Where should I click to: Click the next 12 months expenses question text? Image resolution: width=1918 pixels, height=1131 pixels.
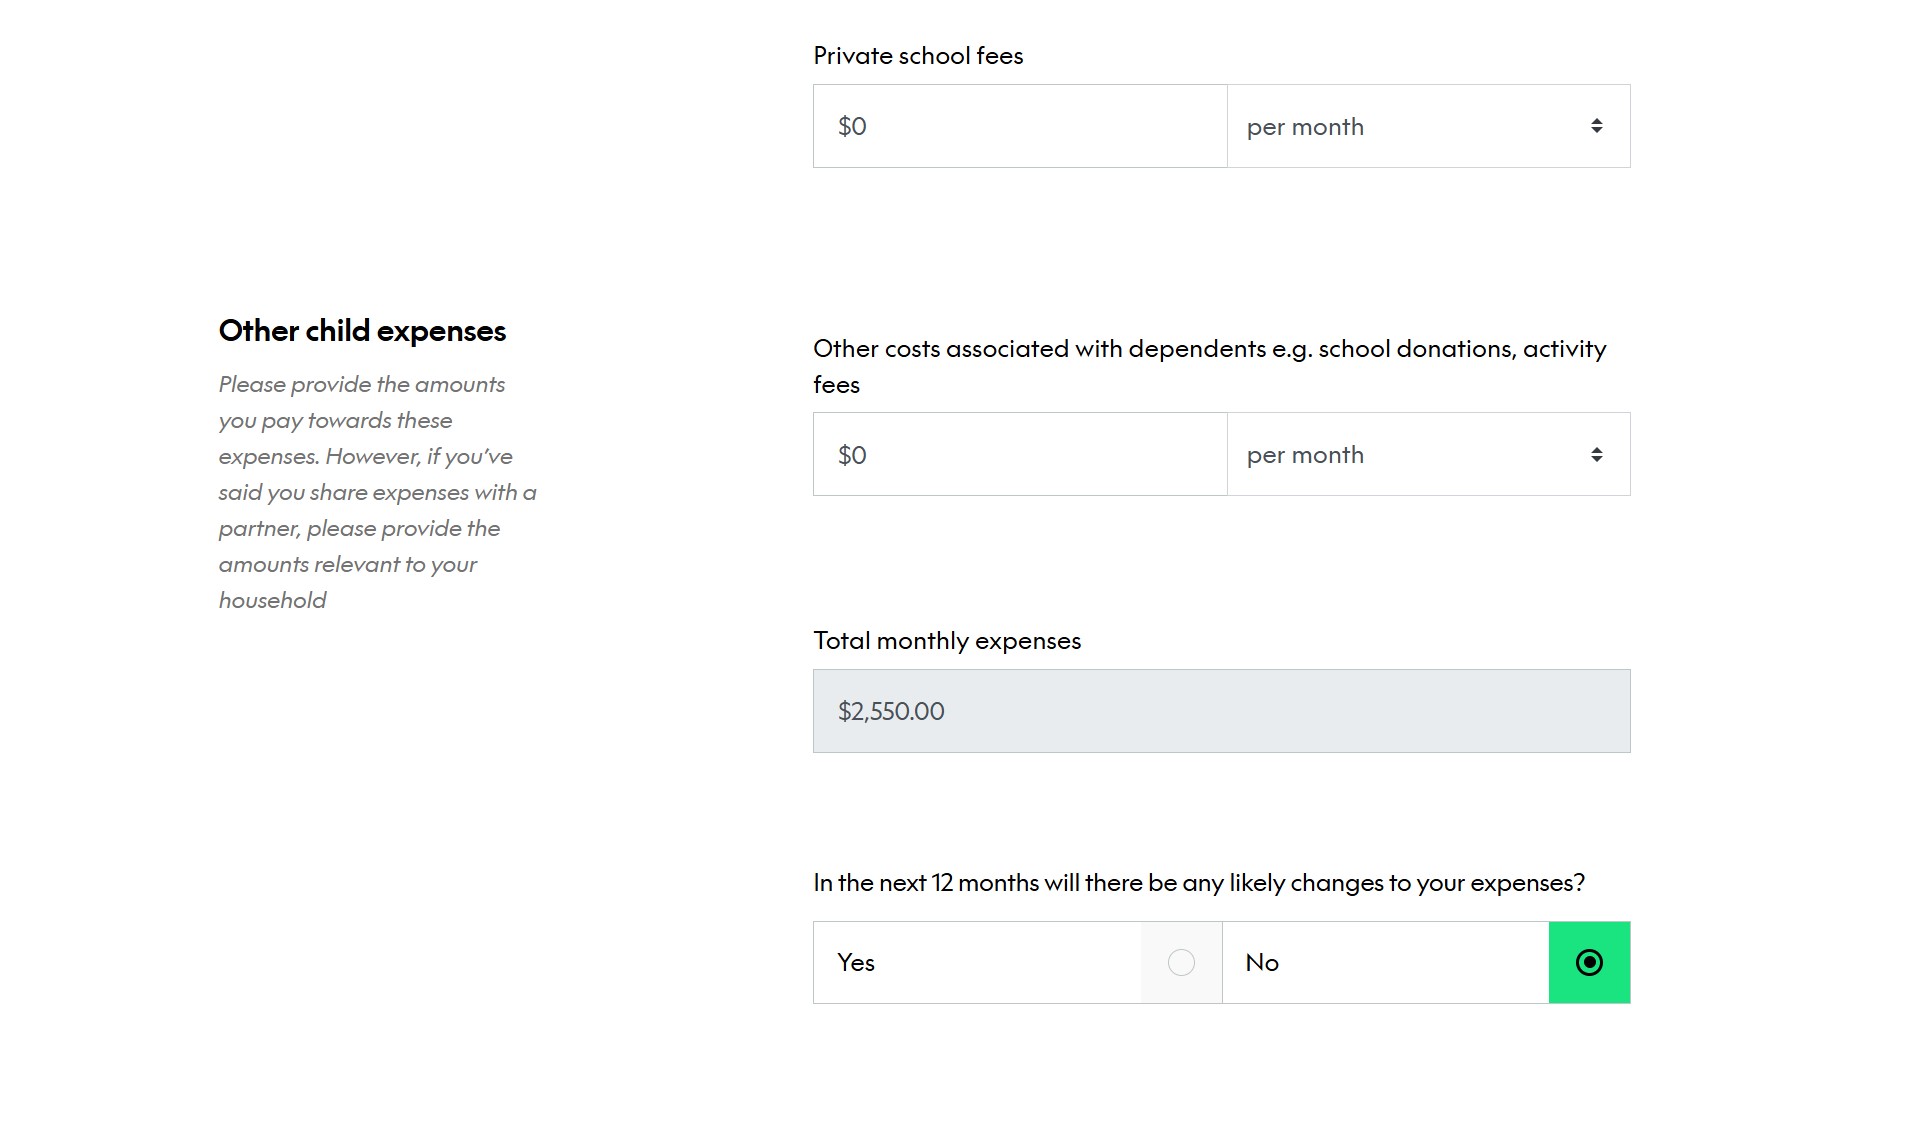(x=1199, y=883)
